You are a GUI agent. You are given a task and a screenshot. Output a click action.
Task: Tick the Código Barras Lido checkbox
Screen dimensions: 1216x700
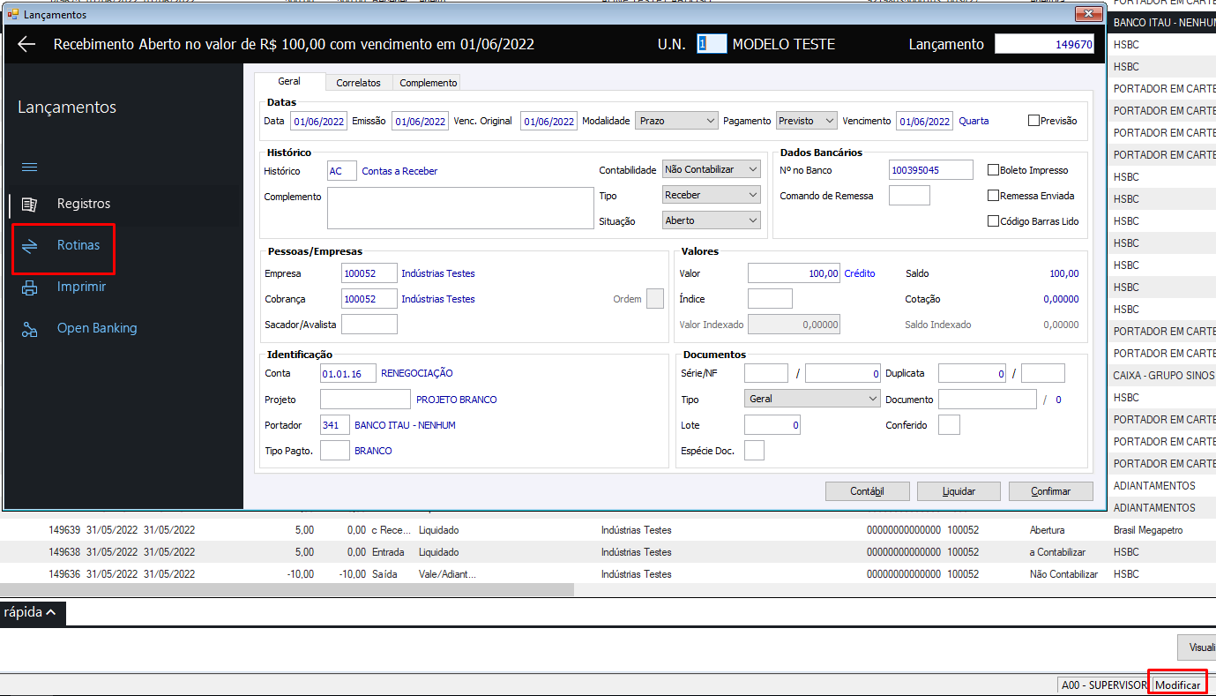(x=993, y=221)
